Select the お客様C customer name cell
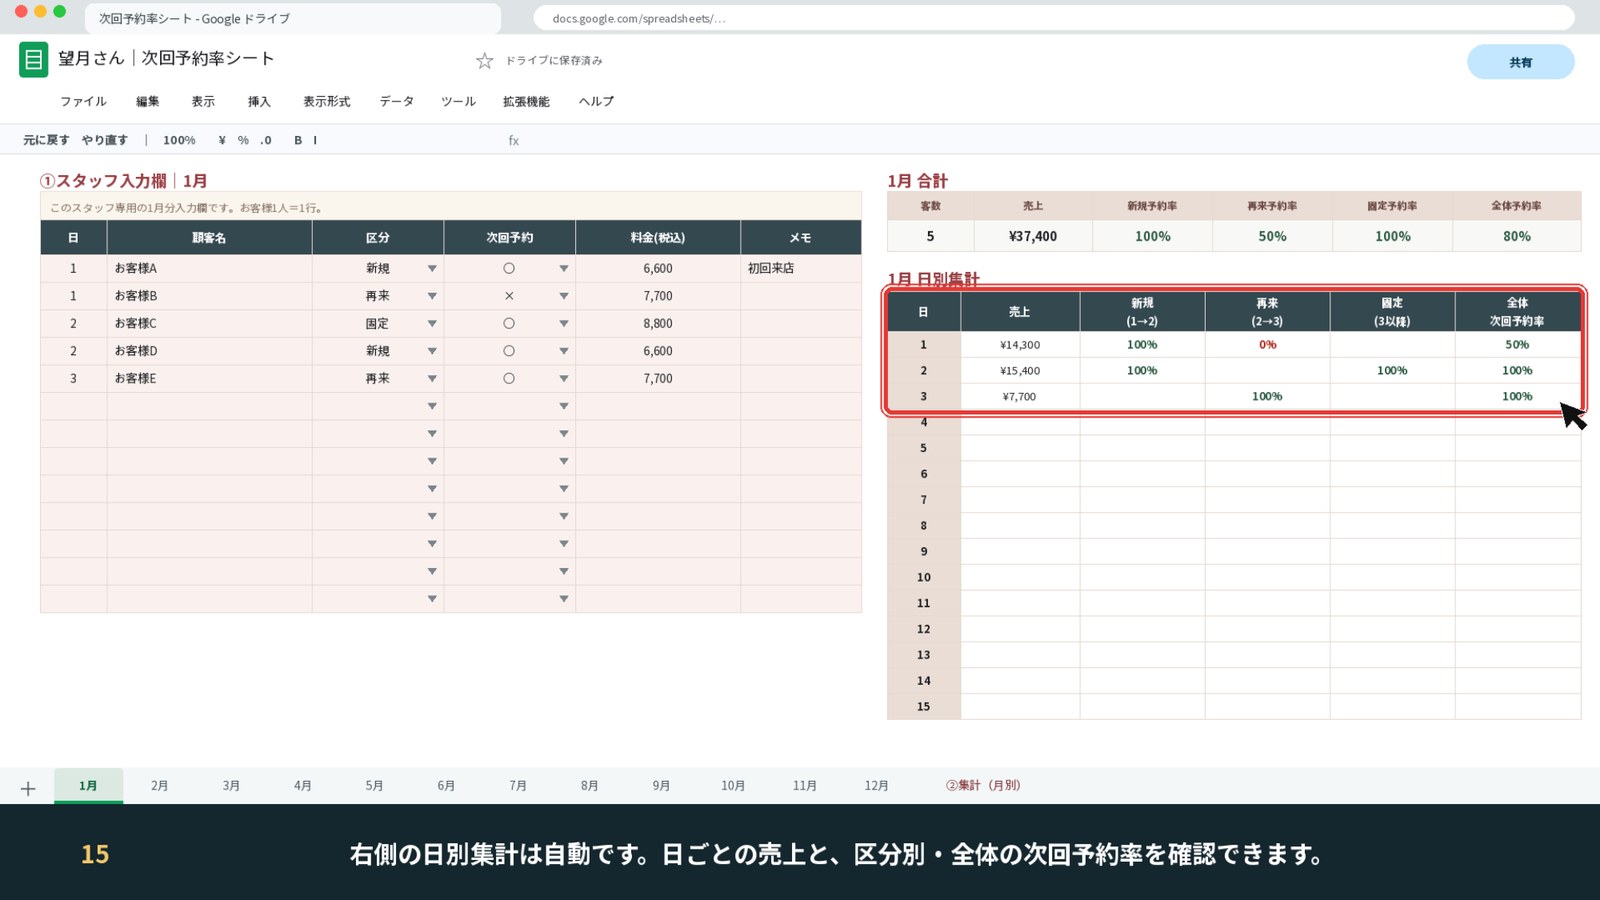1600x900 pixels. 210,324
